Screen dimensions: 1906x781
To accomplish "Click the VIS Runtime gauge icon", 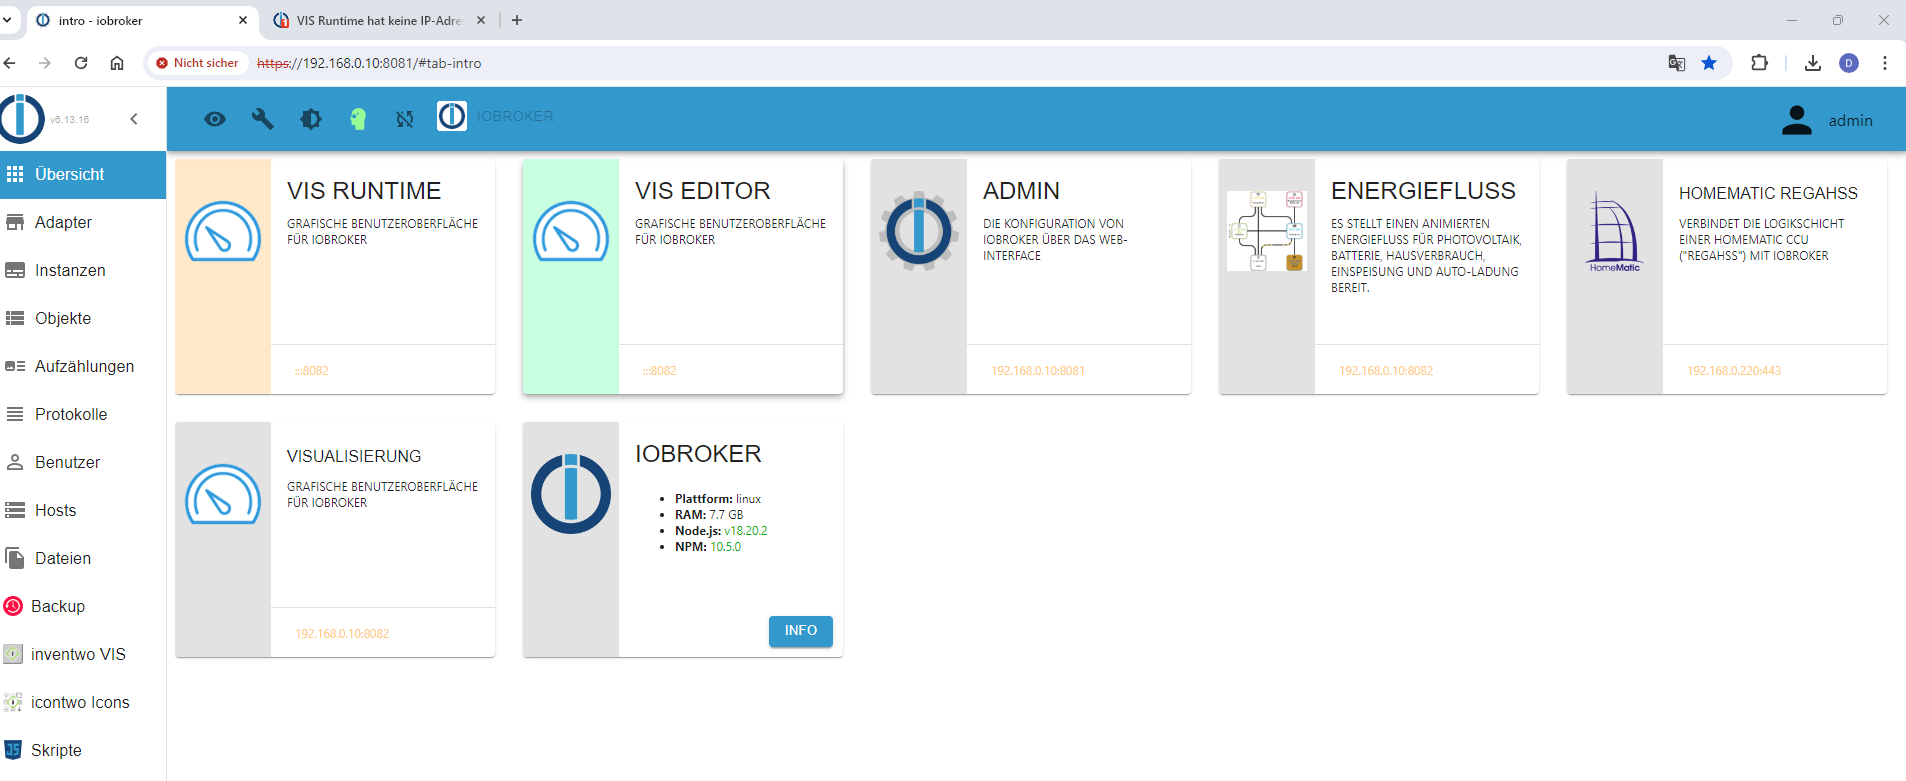I will click(223, 231).
